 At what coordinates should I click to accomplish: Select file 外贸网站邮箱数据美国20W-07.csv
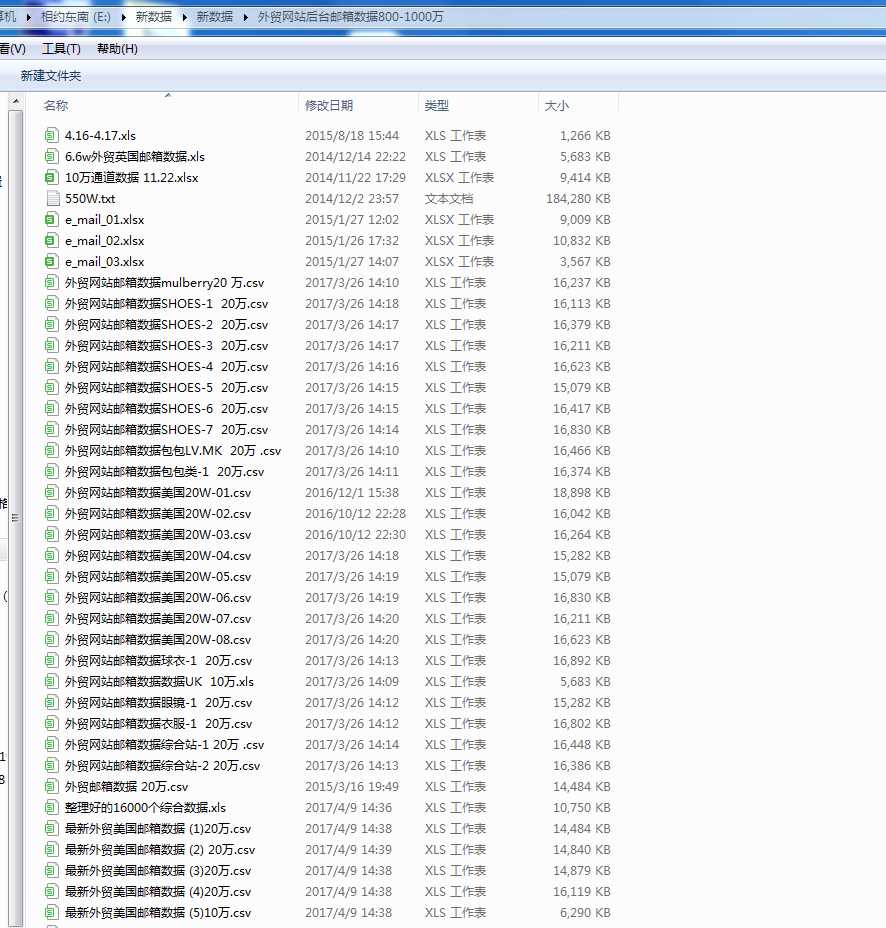click(x=158, y=618)
